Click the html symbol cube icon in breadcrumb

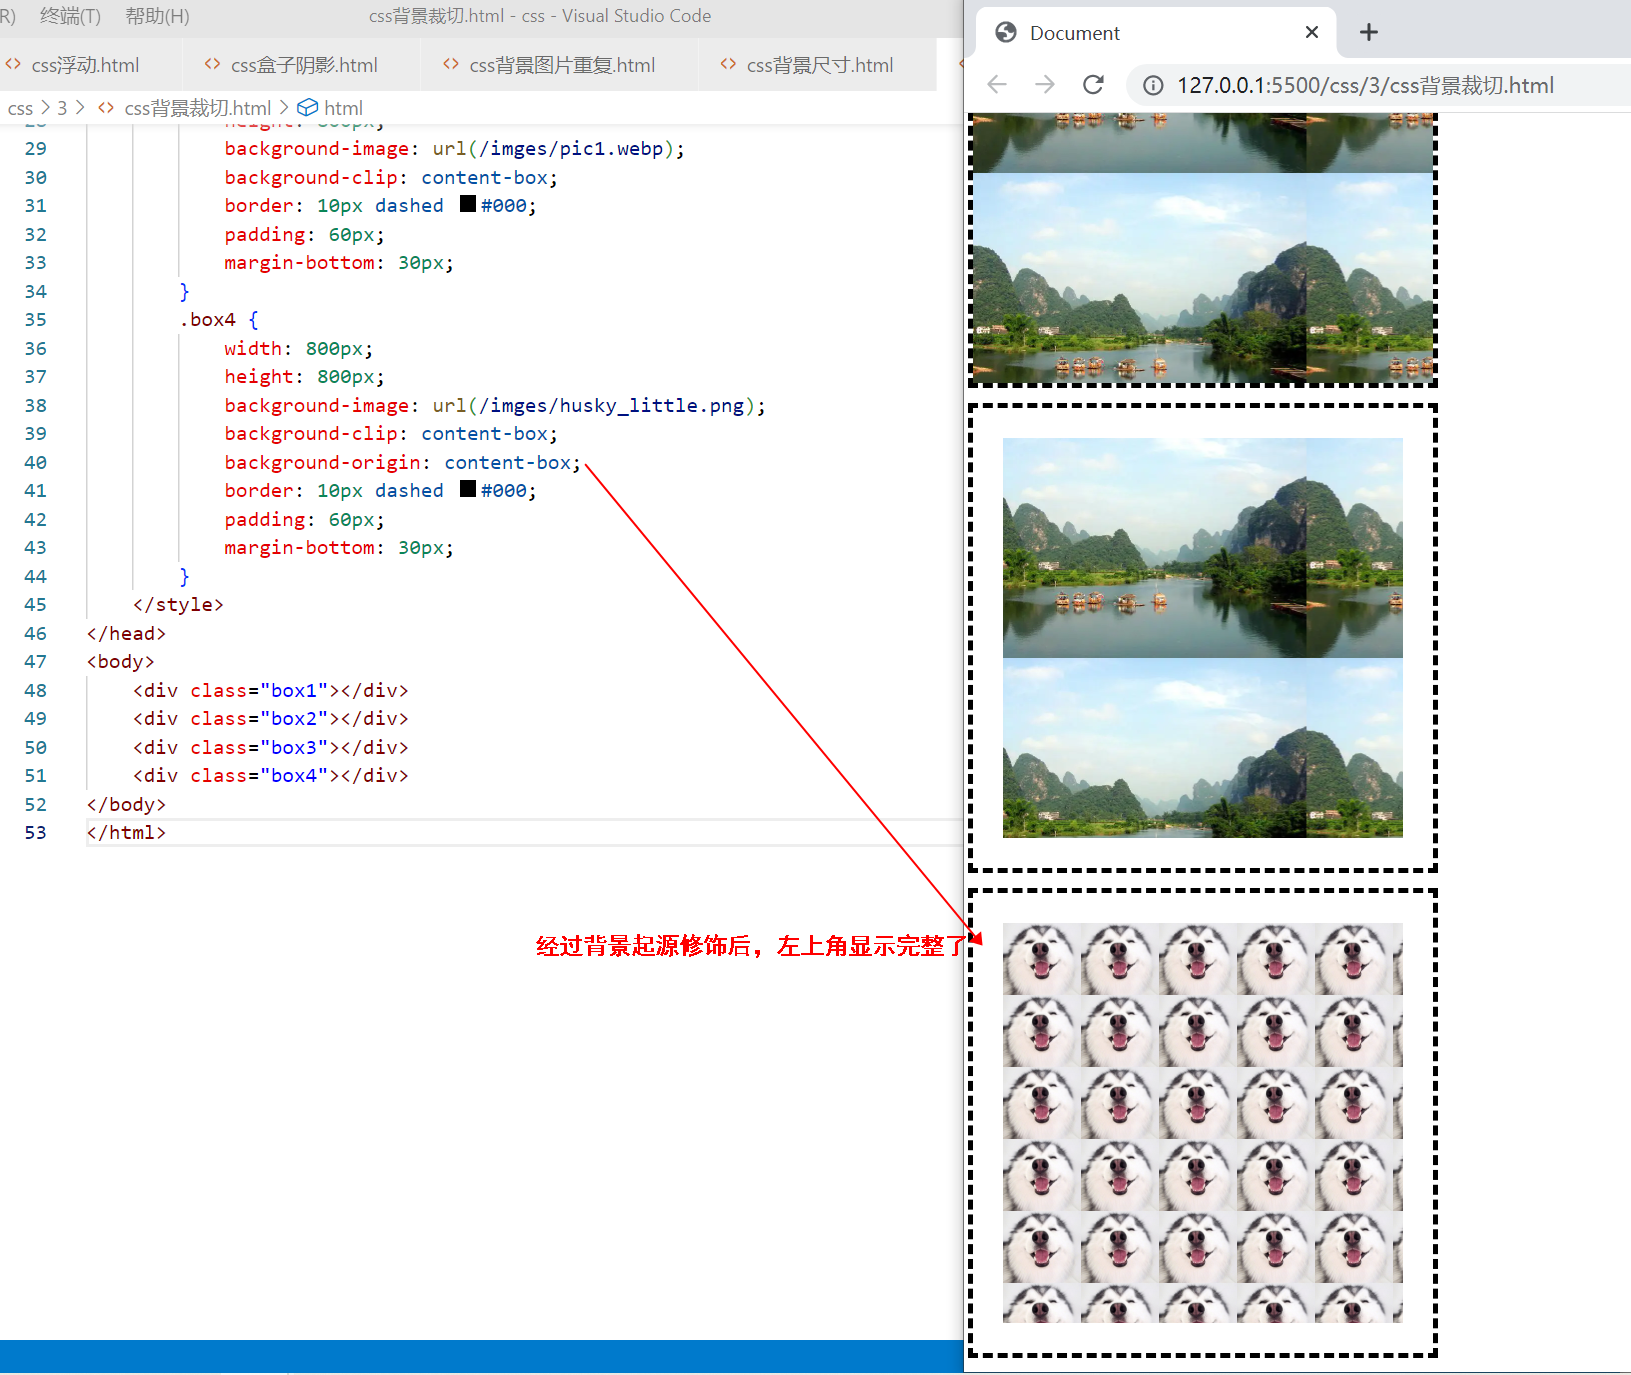308,107
